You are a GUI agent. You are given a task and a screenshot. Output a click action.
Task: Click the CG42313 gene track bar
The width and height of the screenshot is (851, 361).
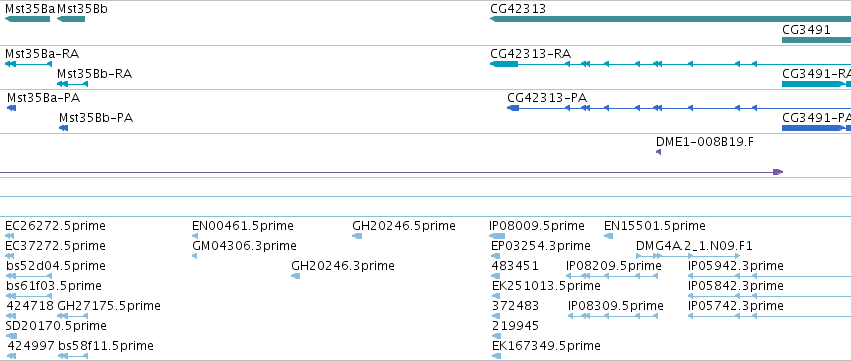670,19
